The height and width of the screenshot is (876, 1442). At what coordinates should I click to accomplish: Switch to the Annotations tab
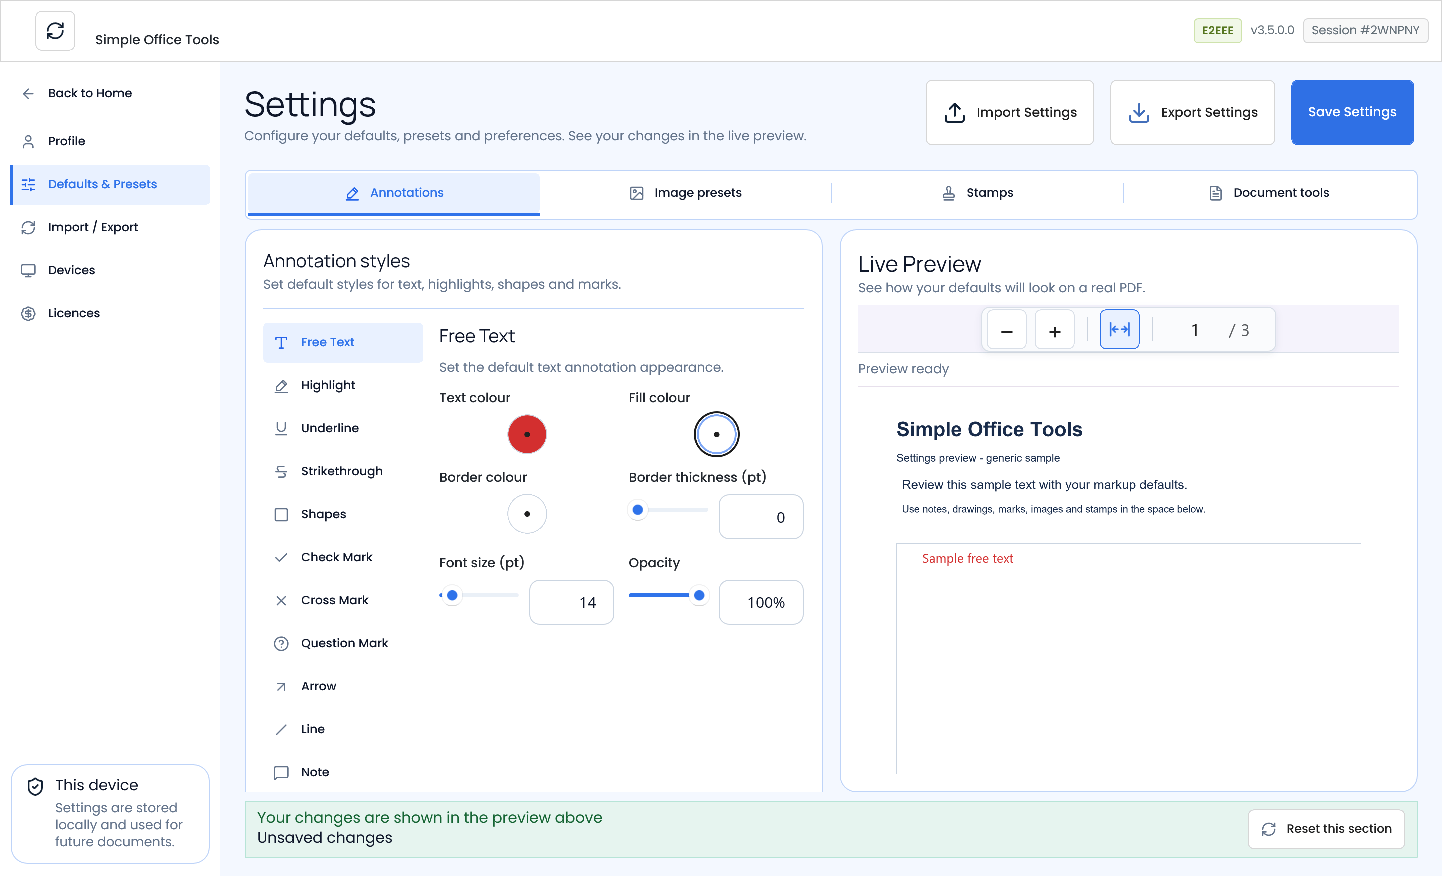(394, 193)
